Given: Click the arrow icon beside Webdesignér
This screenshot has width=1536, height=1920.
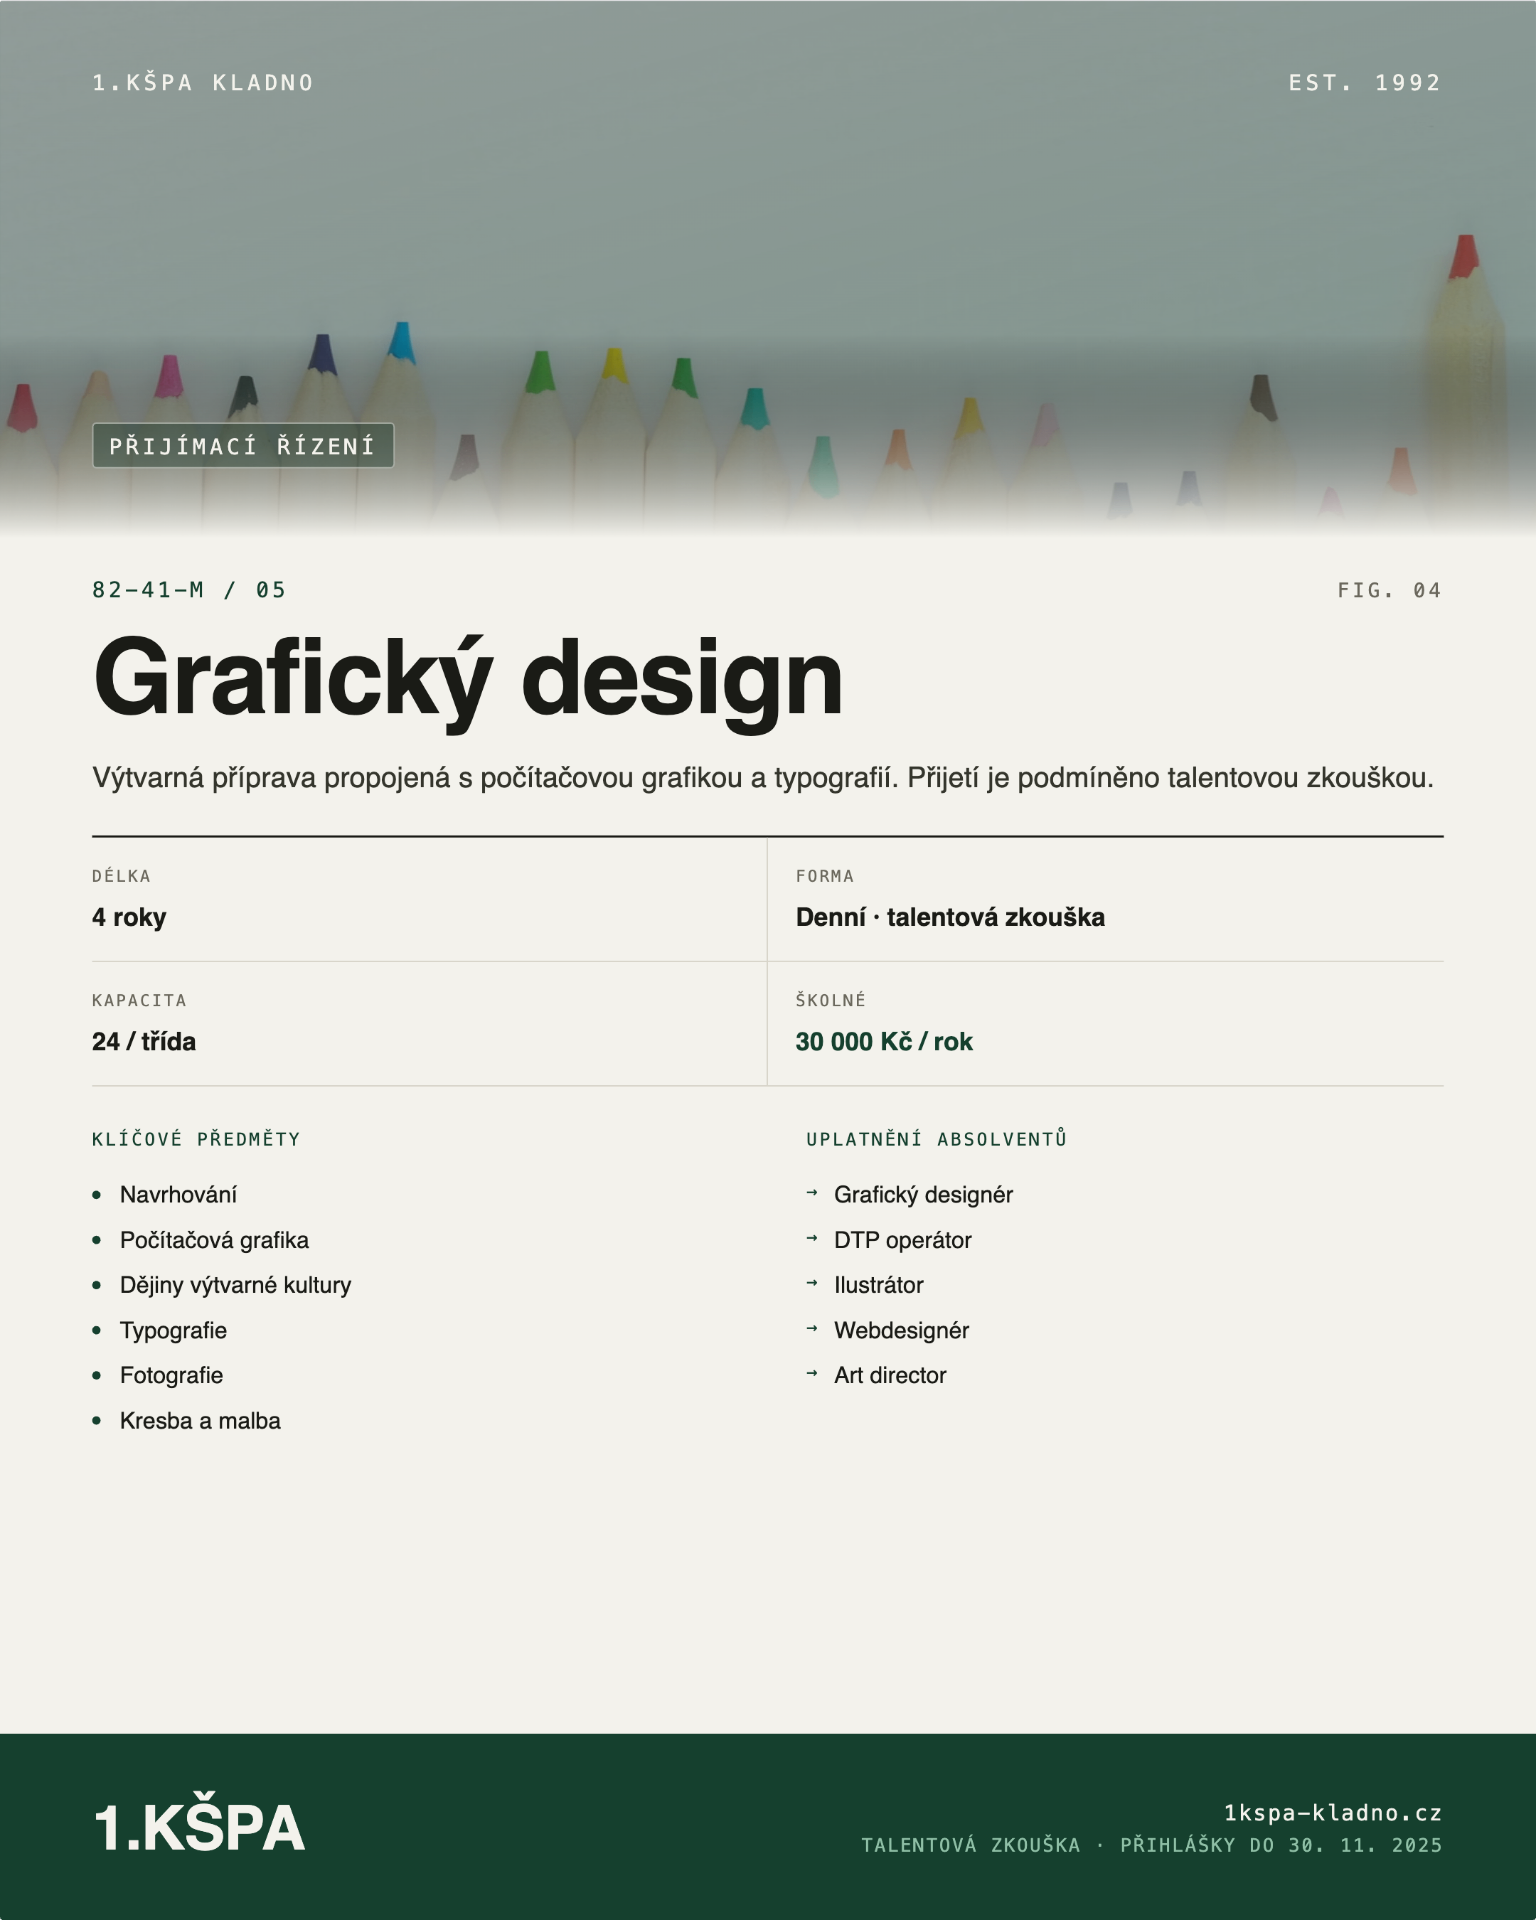Looking at the screenshot, I should pyautogui.click(x=812, y=1328).
